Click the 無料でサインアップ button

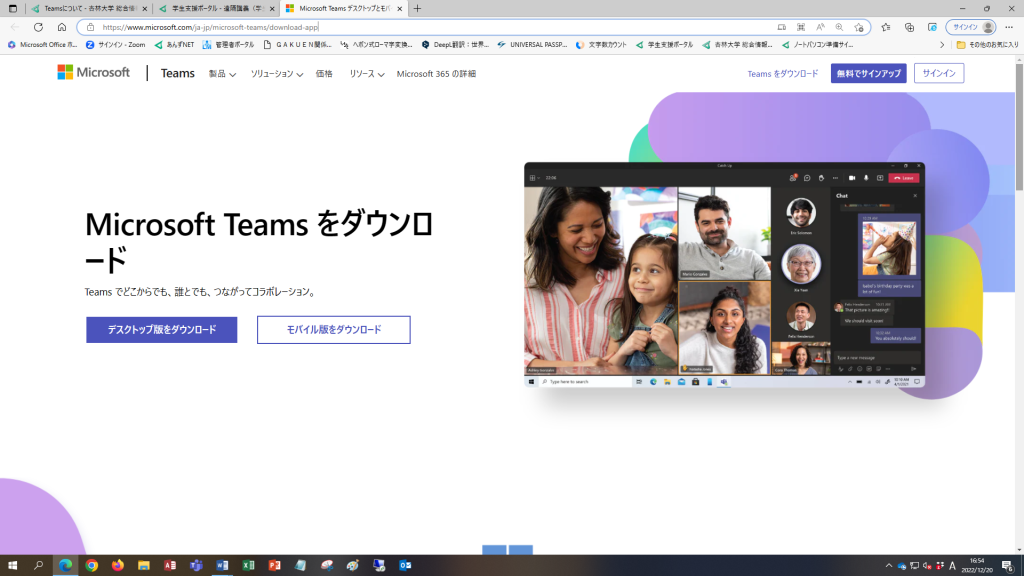pos(869,73)
